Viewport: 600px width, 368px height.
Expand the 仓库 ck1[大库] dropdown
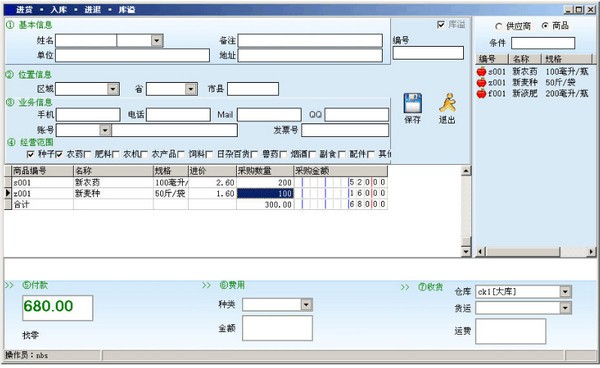point(565,292)
